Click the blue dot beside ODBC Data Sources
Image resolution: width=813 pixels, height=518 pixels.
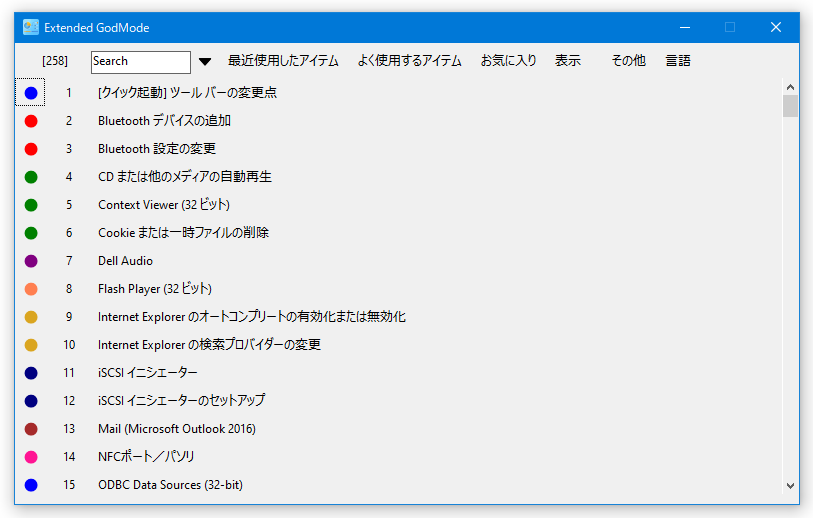[x=31, y=485]
